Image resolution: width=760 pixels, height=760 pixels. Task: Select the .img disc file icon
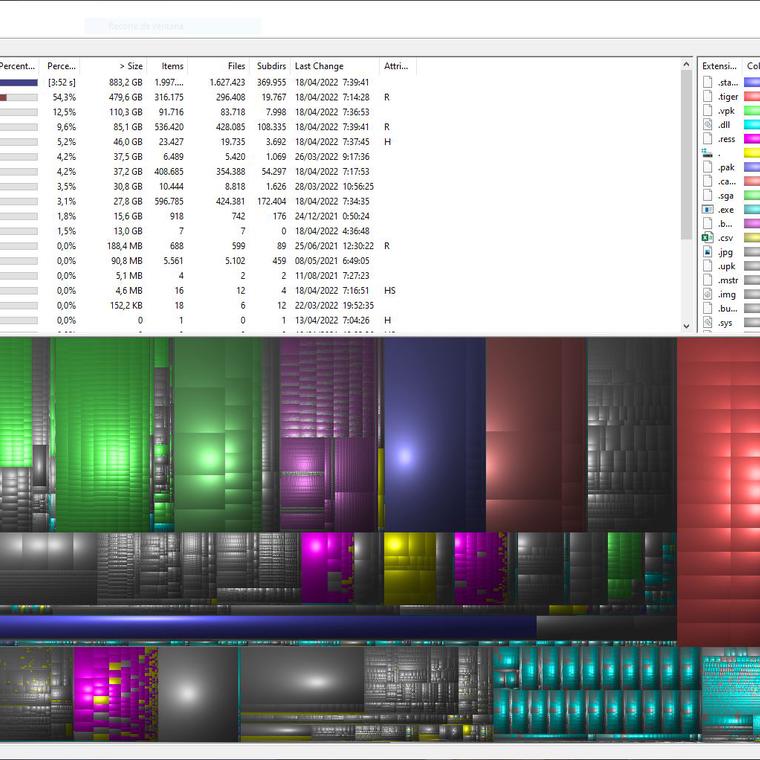click(x=707, y=295)
